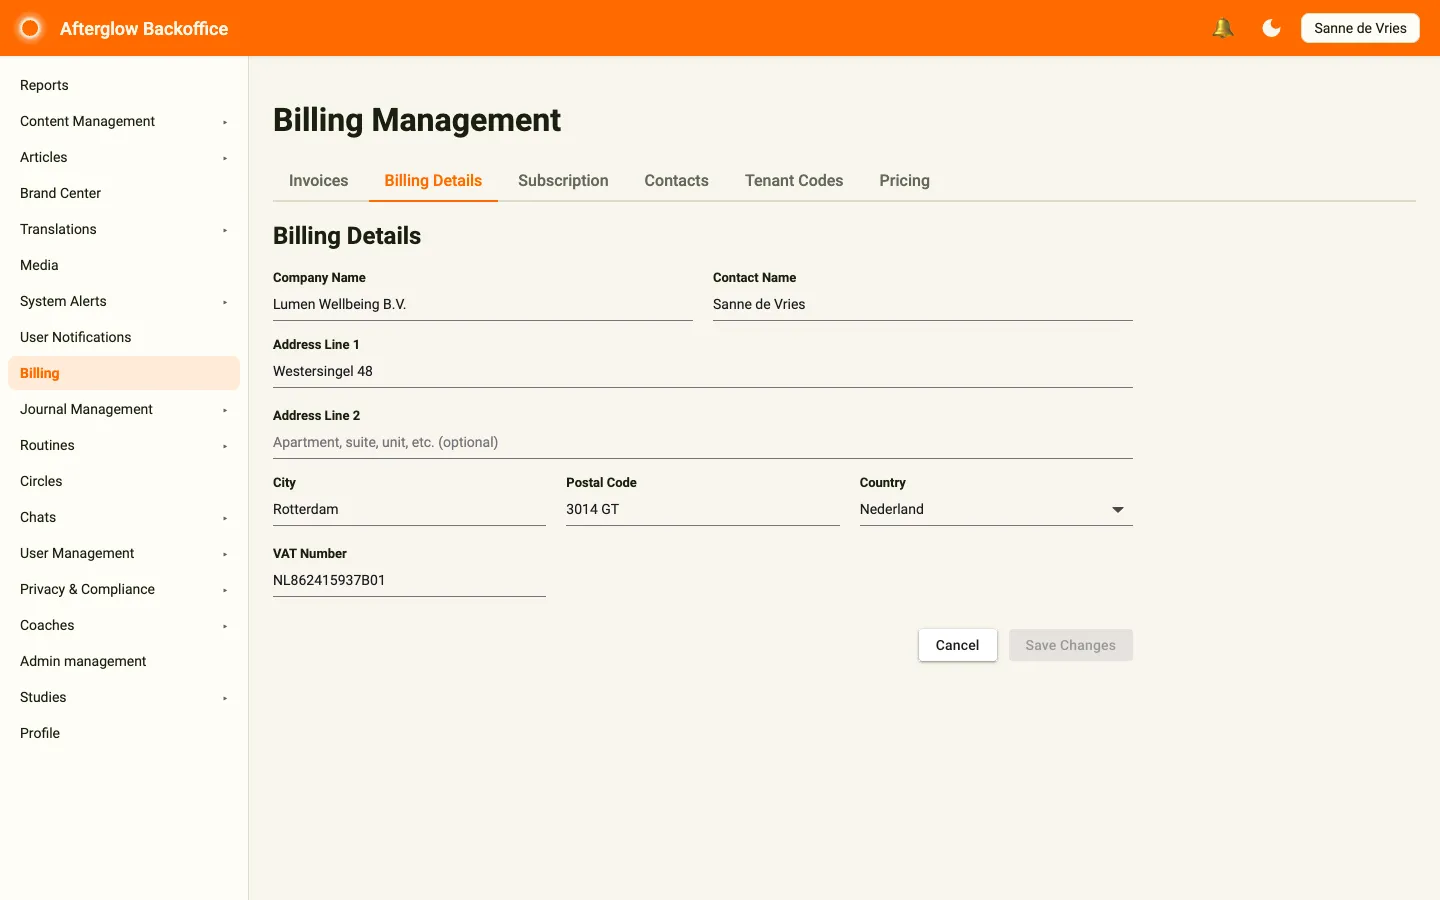Select Billing in the sidebar

click(x=124, y=373)
